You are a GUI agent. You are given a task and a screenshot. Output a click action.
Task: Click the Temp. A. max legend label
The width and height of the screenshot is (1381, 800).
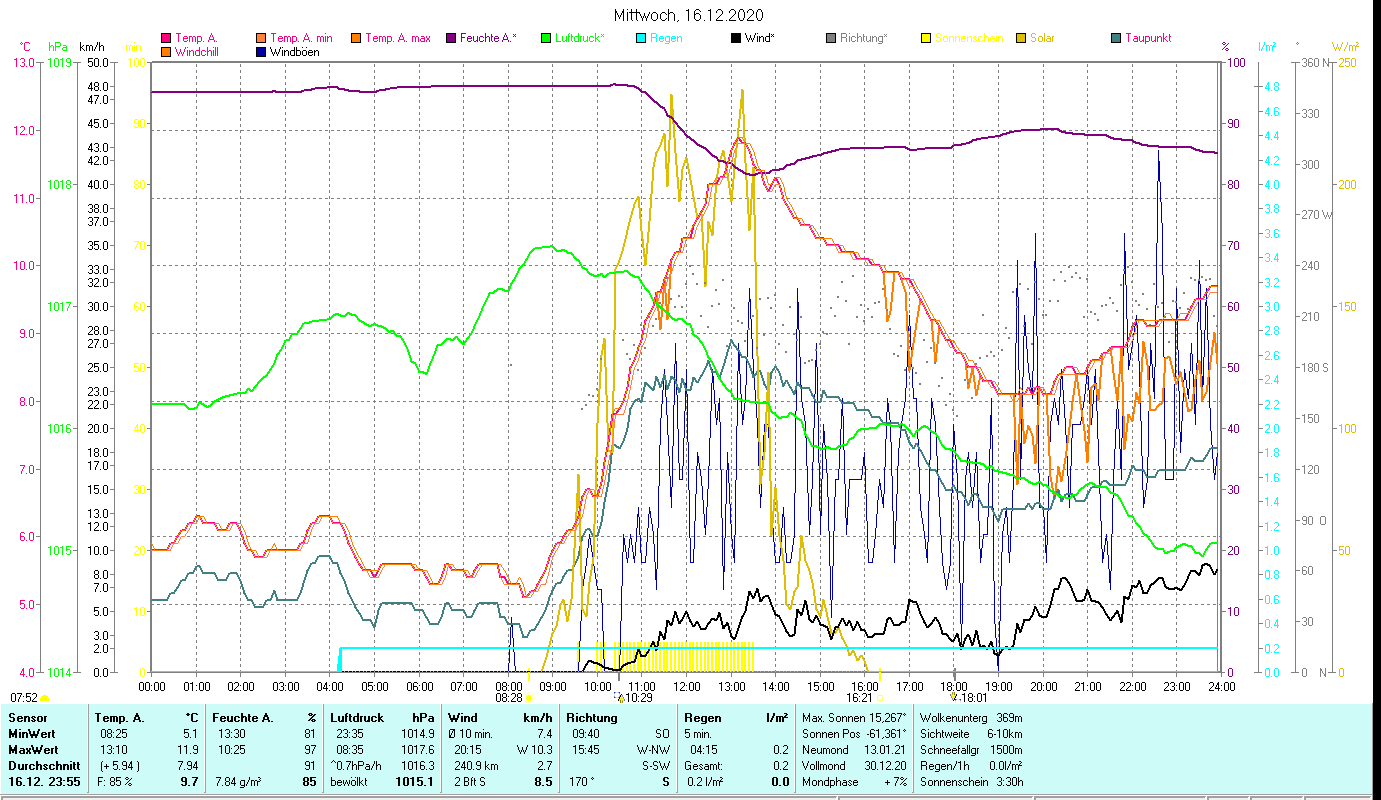pyautogui.click(x=398, y=39)
